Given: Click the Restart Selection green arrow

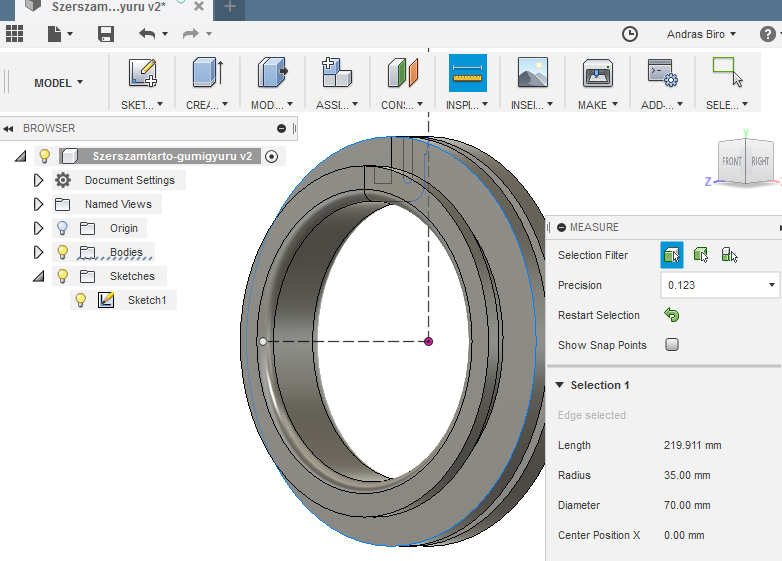Looking at the screenshot, I should [x=672, y=315].
